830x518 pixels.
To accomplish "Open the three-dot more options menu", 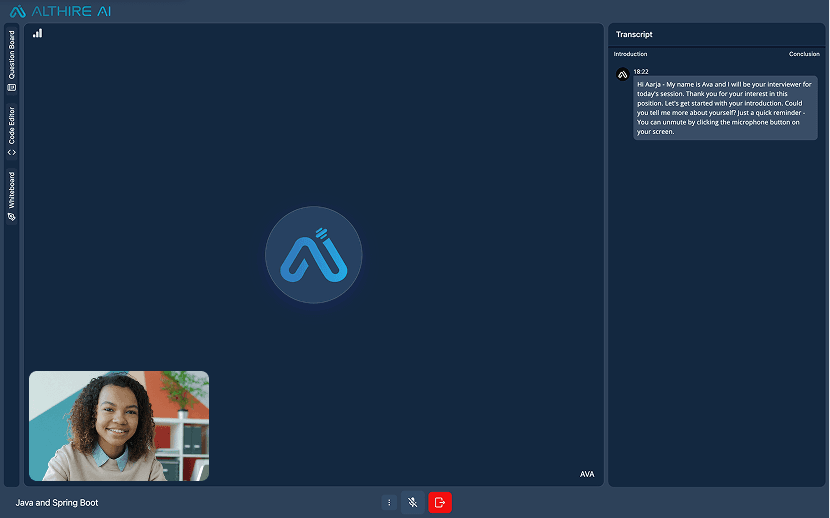I will (x=389, y=503).
